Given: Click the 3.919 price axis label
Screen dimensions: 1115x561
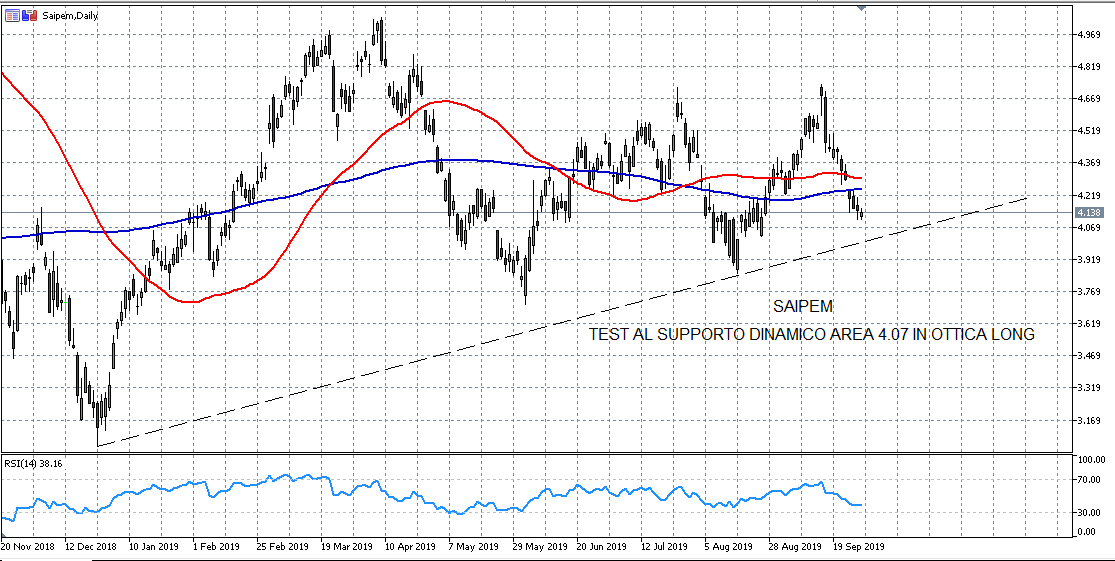Looking at the screenshot, I should (1089, 260).
